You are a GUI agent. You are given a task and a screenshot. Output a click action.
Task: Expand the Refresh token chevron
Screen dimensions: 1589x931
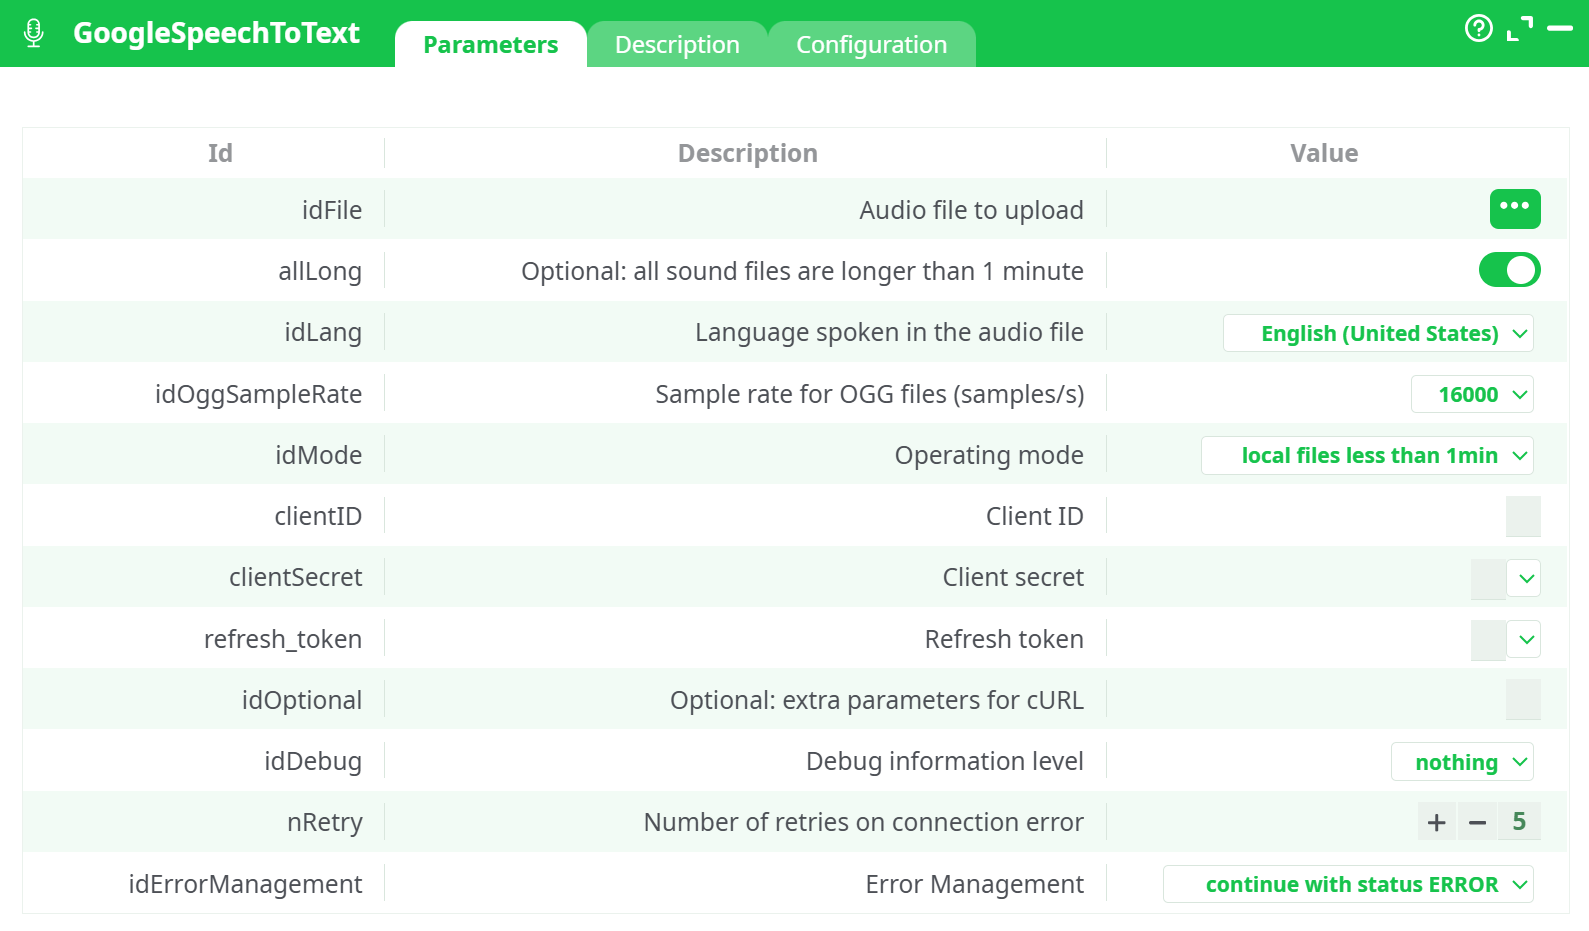[x=1525, y=639]
